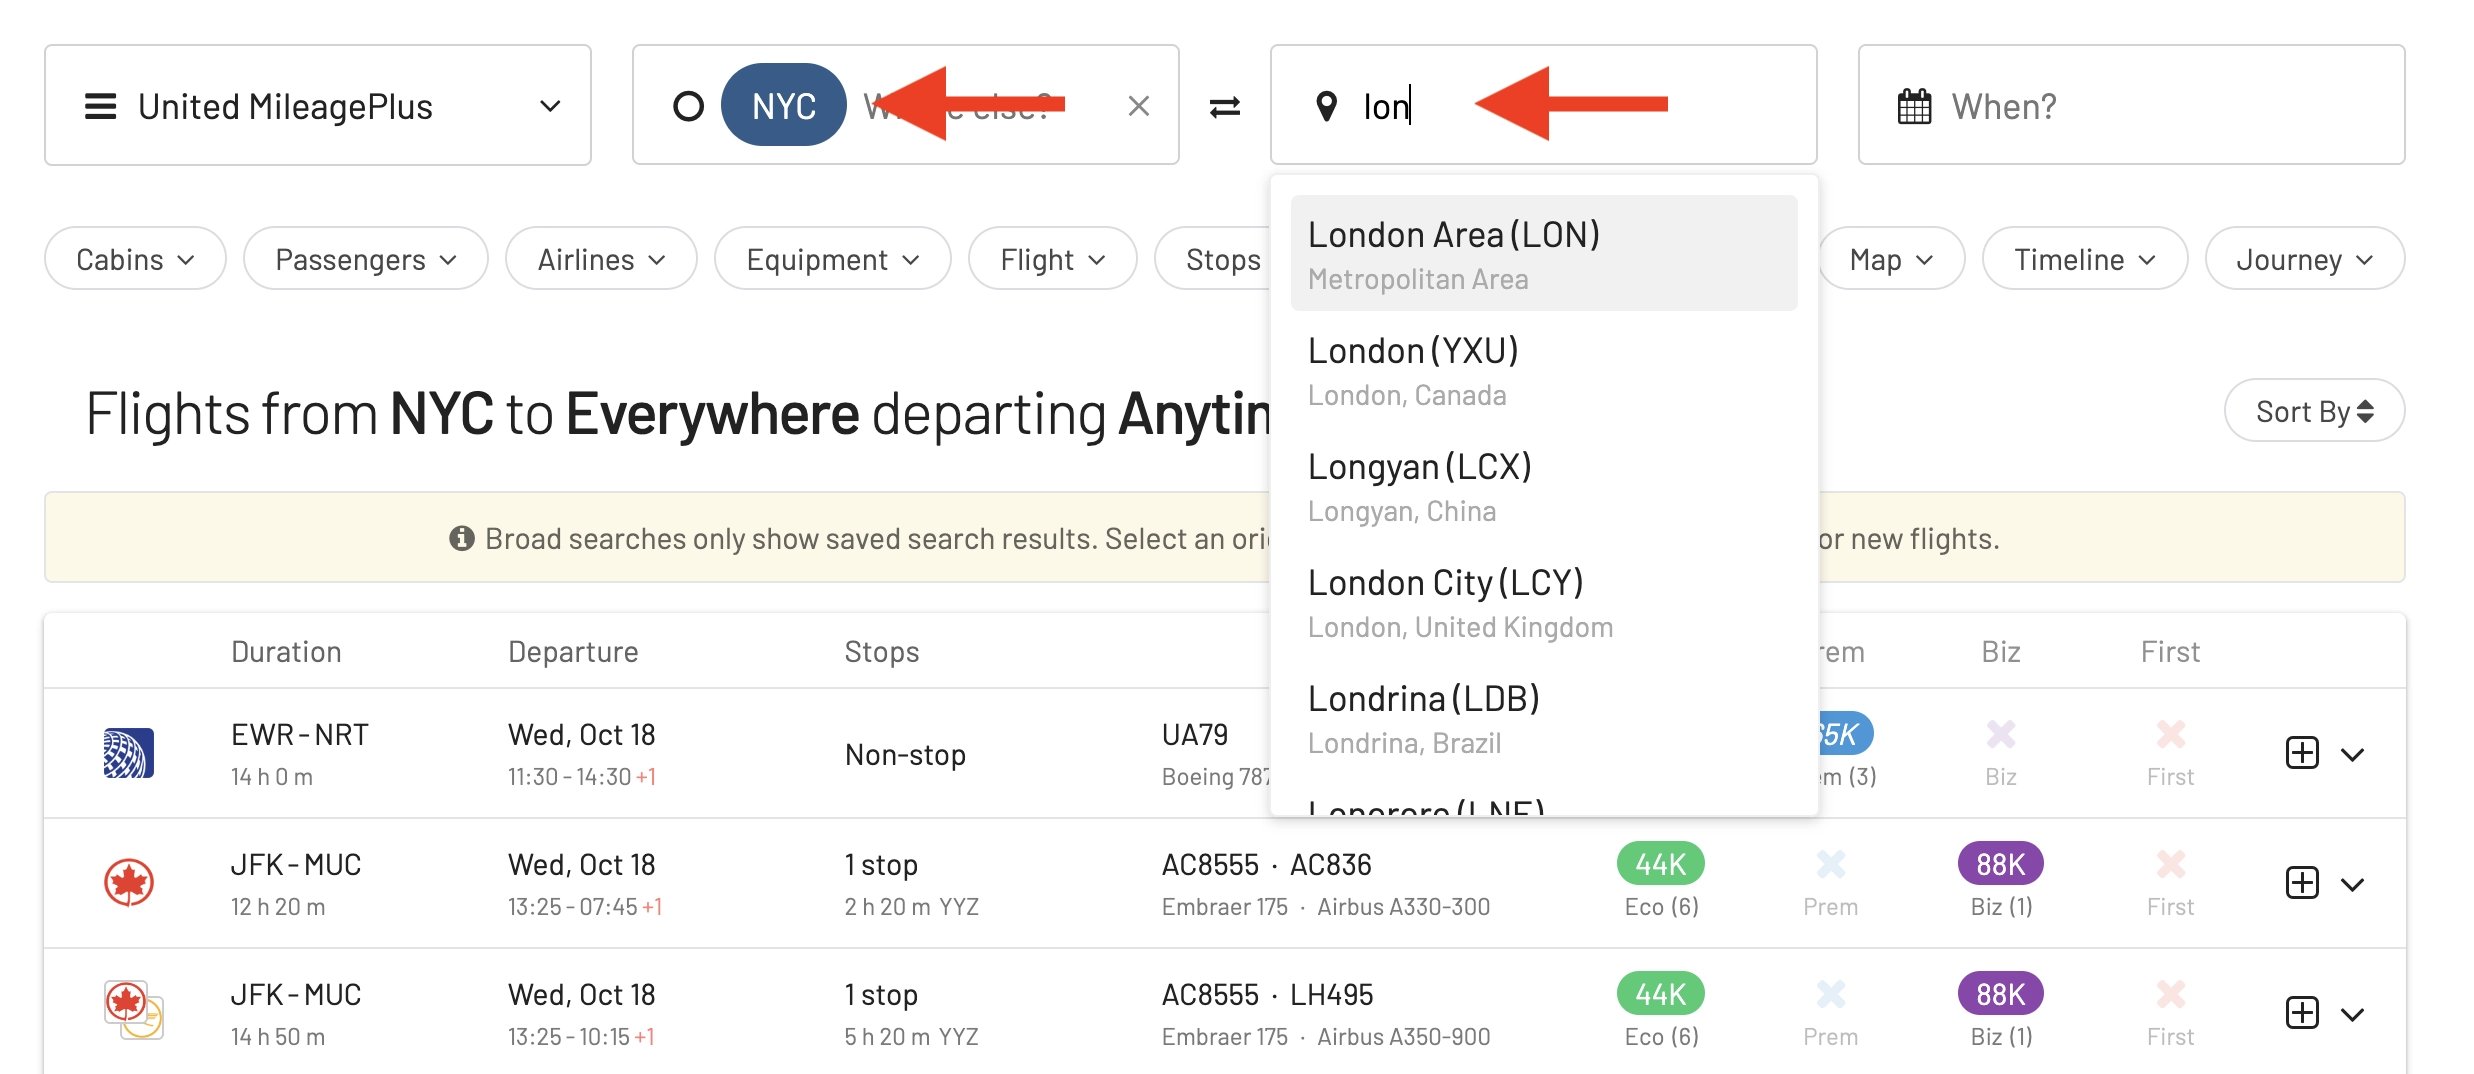The height and width of the screenshot is (1074, 2474).
Task: Click unavailable Prem X on LH495 row
Action: [1830, 994]
